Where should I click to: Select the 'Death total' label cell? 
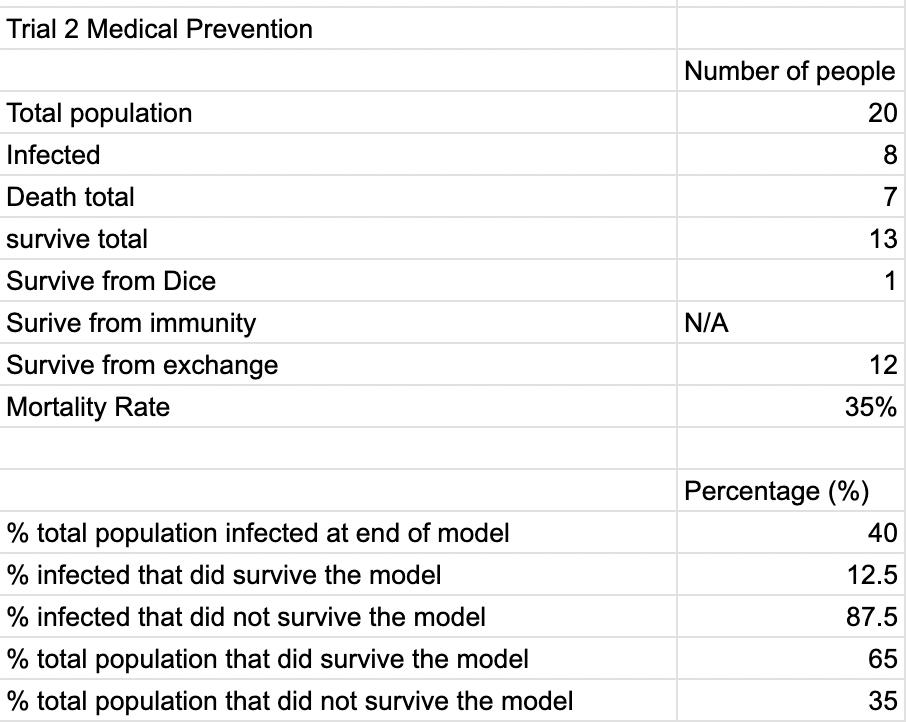coord(70,197)
